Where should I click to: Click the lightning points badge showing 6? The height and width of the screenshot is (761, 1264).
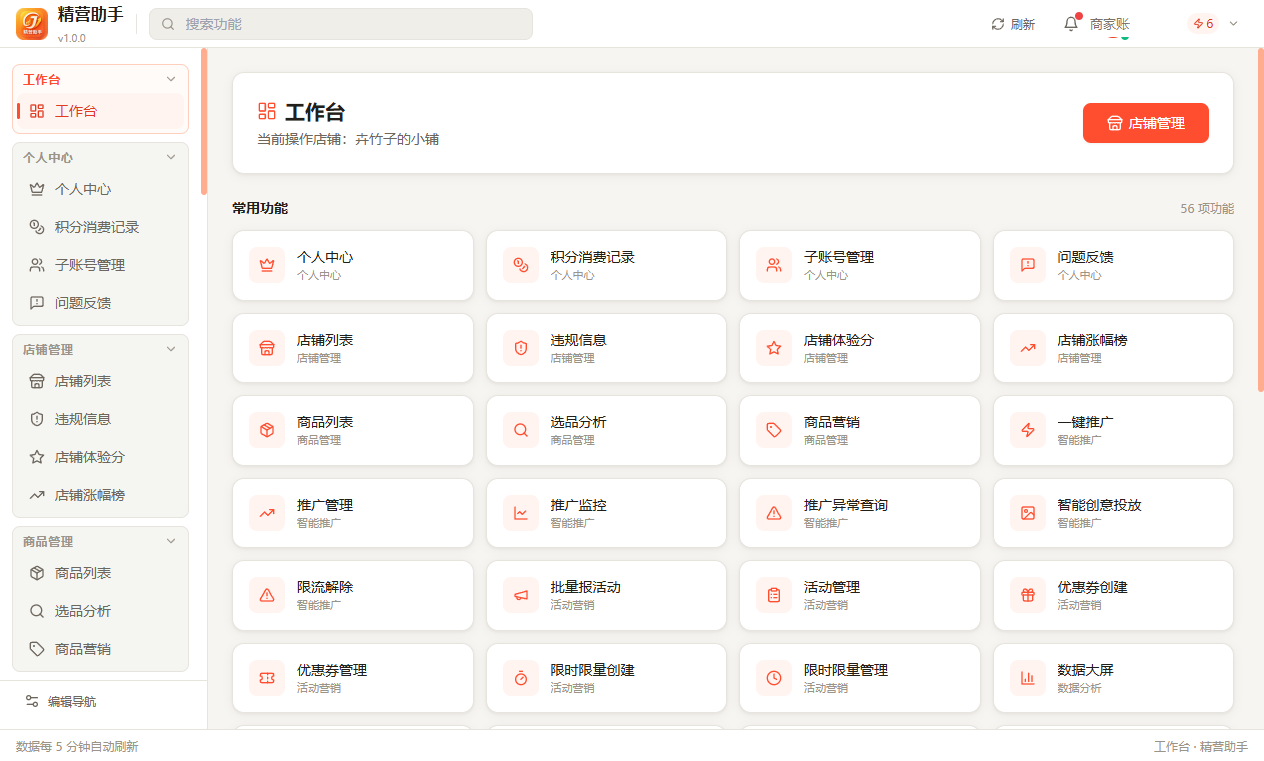click(1203, 24)
